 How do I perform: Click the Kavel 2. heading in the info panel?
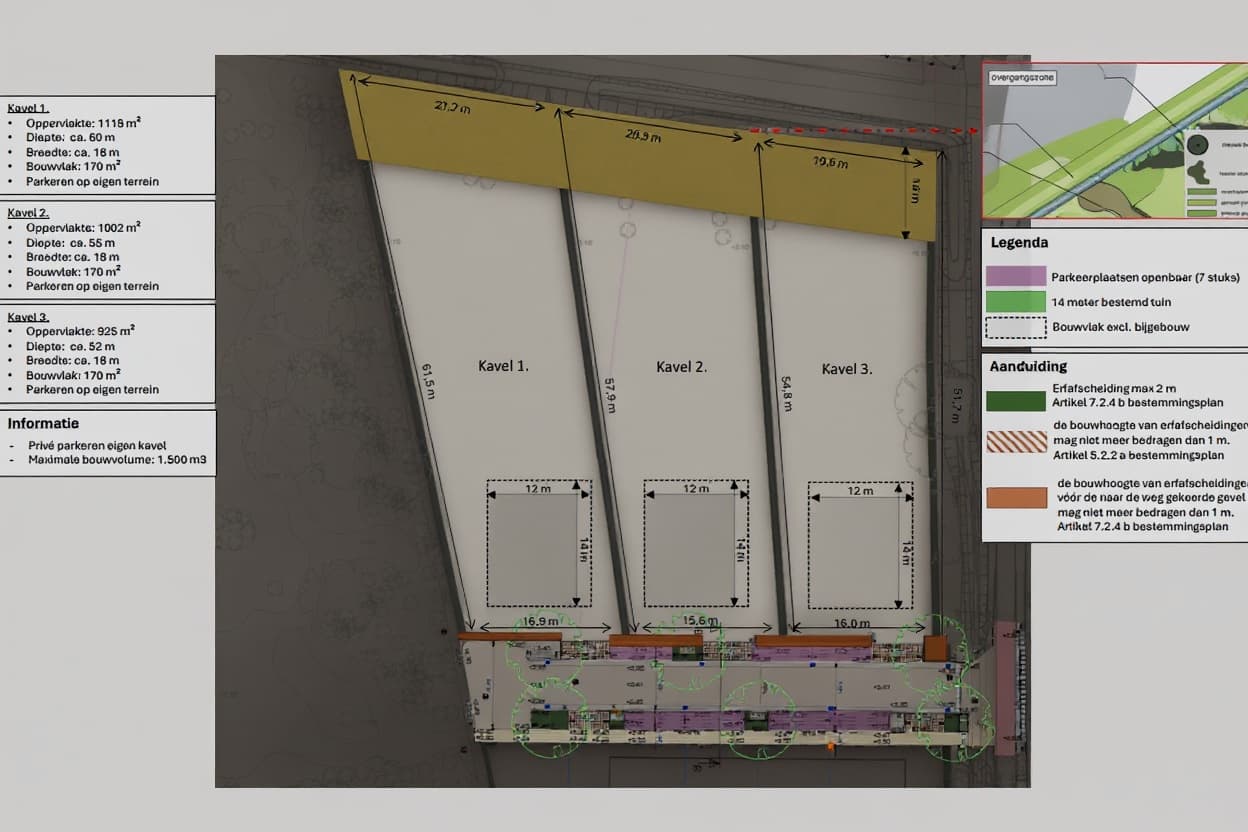(x=28, y=213)
